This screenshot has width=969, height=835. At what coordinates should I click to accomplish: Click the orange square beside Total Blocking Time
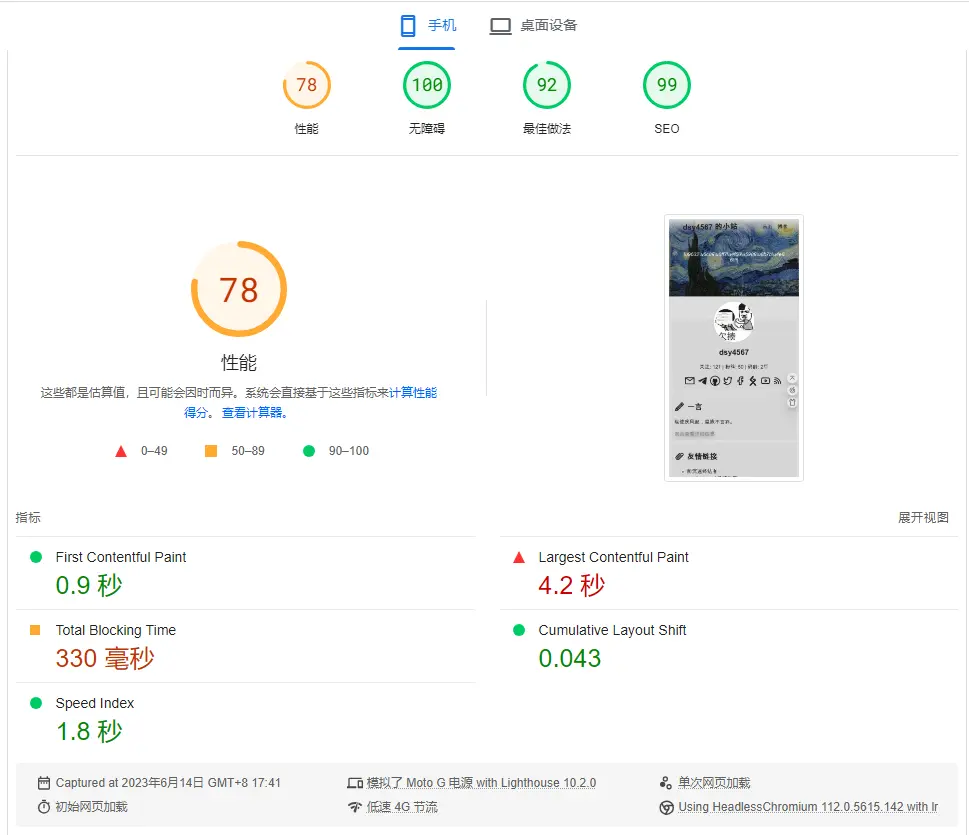click(x=36, y=631)
